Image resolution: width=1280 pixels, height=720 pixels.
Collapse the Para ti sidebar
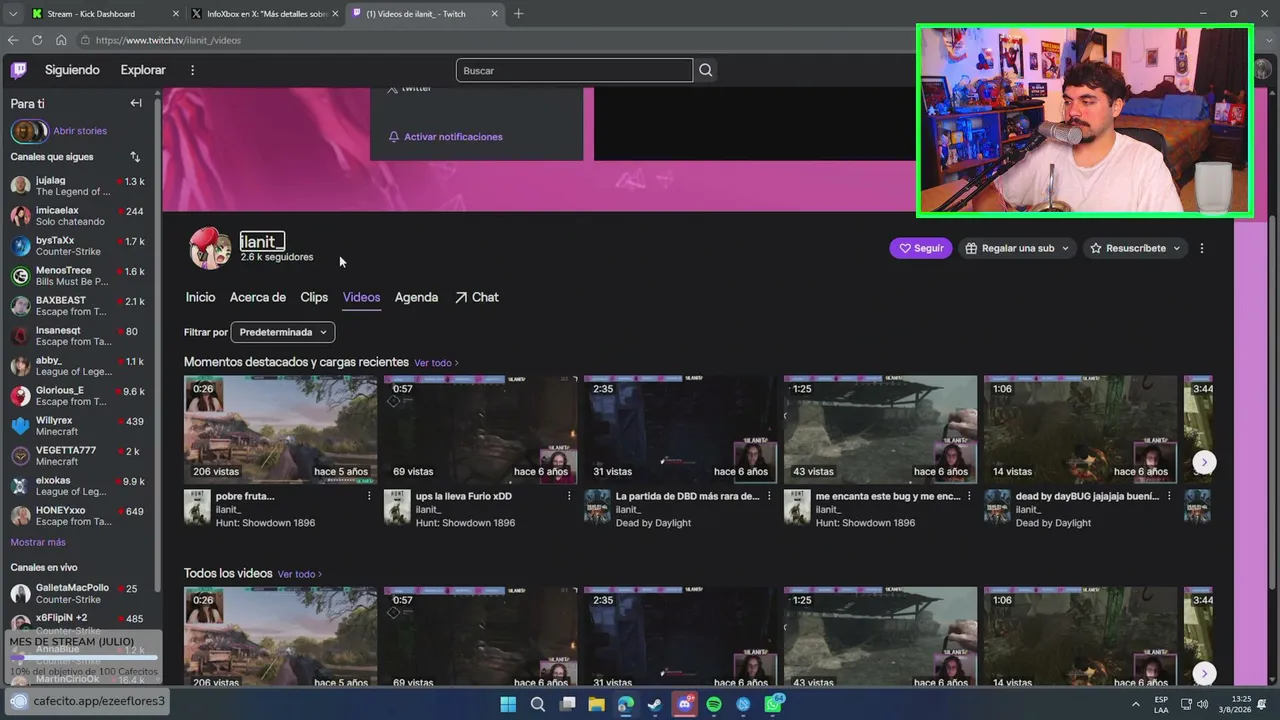tap(136, 103)
